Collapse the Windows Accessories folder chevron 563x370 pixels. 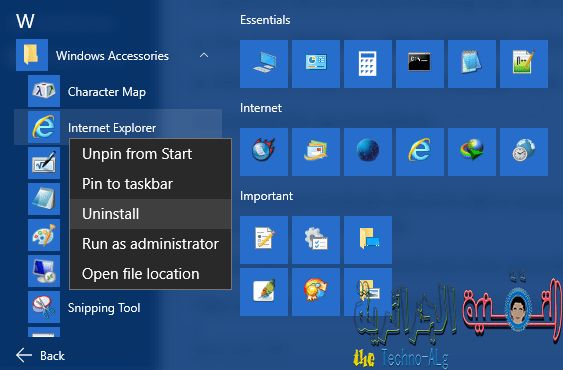point(204,55)
